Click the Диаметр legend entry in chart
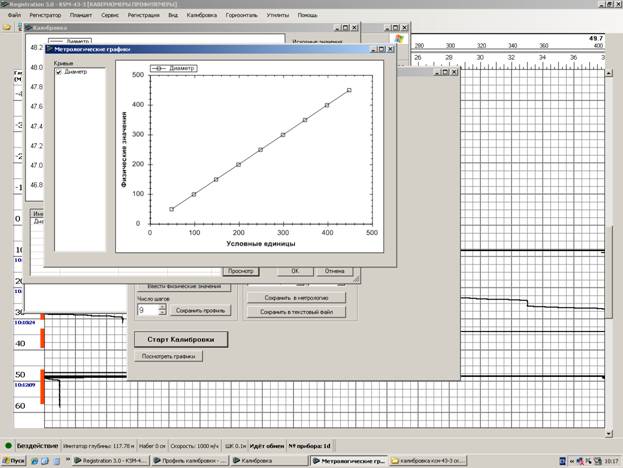This screenshot has width=623, height=468. [174, 68]
